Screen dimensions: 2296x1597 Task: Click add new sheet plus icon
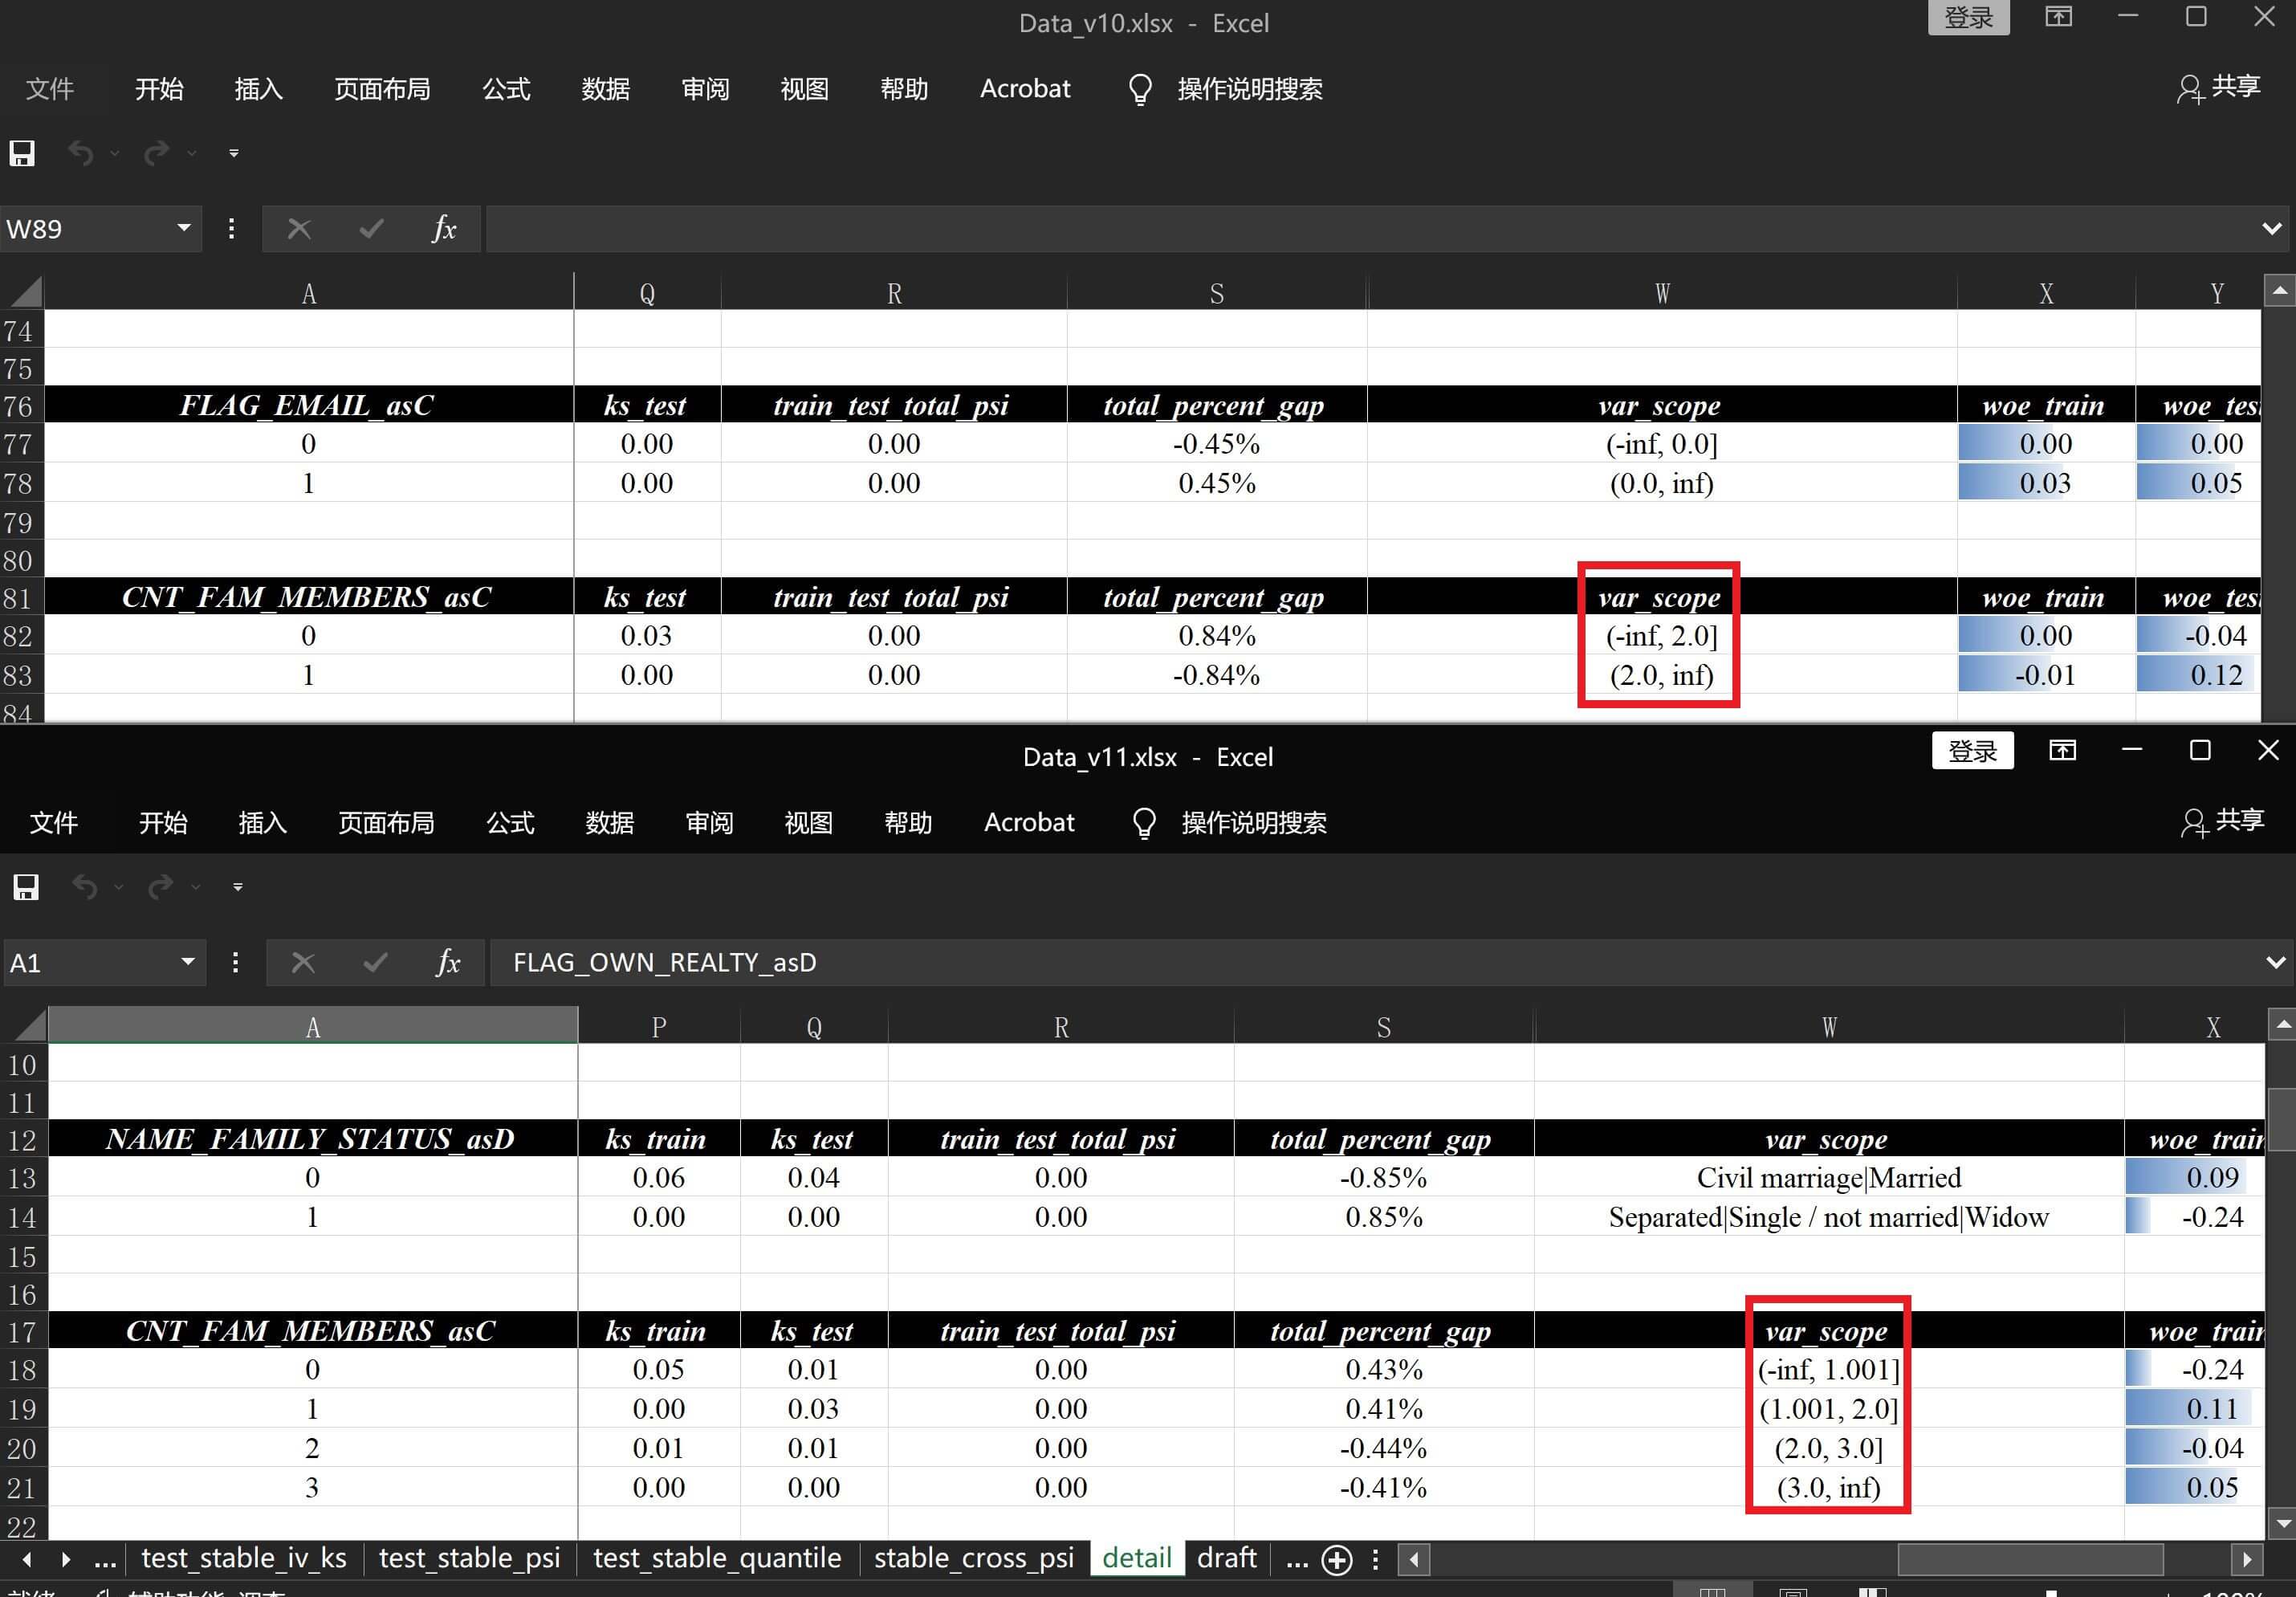(1337, 1559)
